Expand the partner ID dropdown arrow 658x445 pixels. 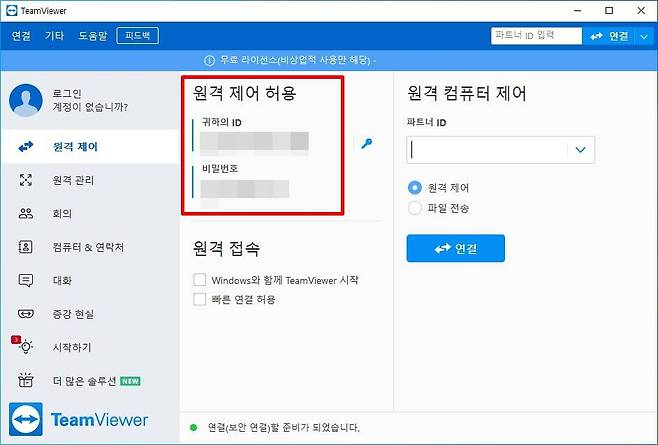580,150
